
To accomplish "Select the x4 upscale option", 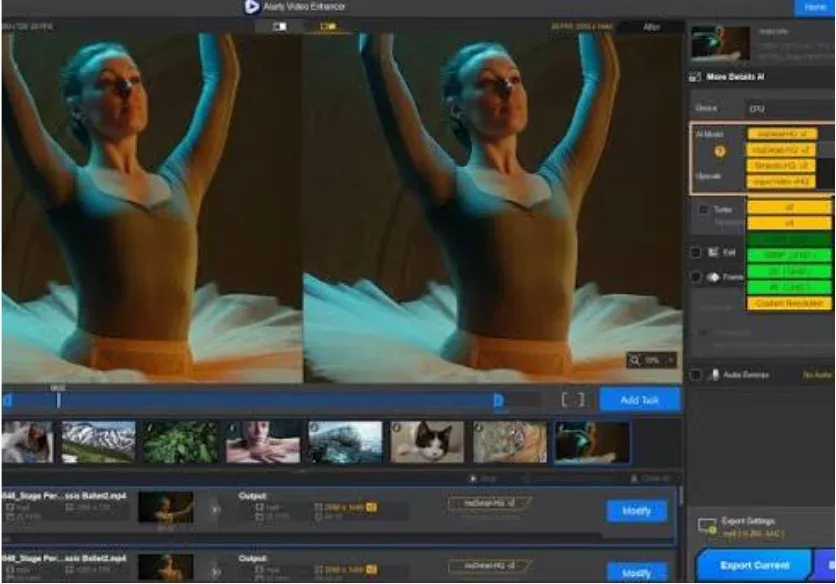I will (x=789, y=223).
